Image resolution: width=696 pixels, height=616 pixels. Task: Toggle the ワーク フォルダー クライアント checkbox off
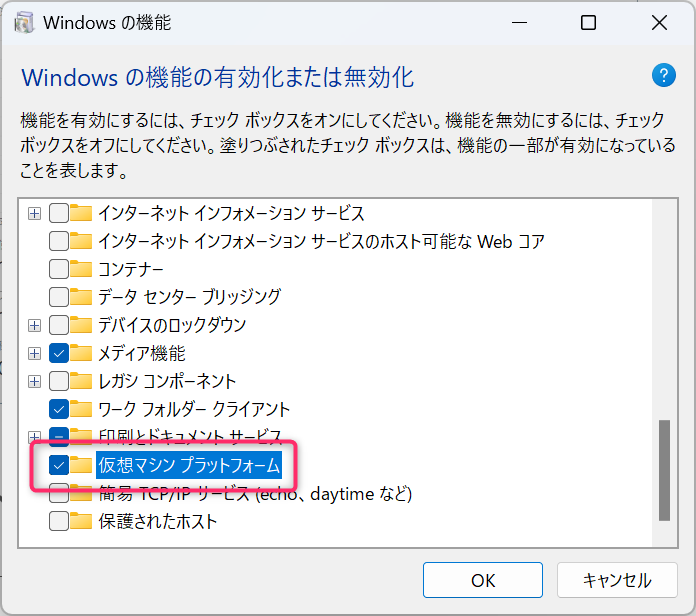[58, 409]
